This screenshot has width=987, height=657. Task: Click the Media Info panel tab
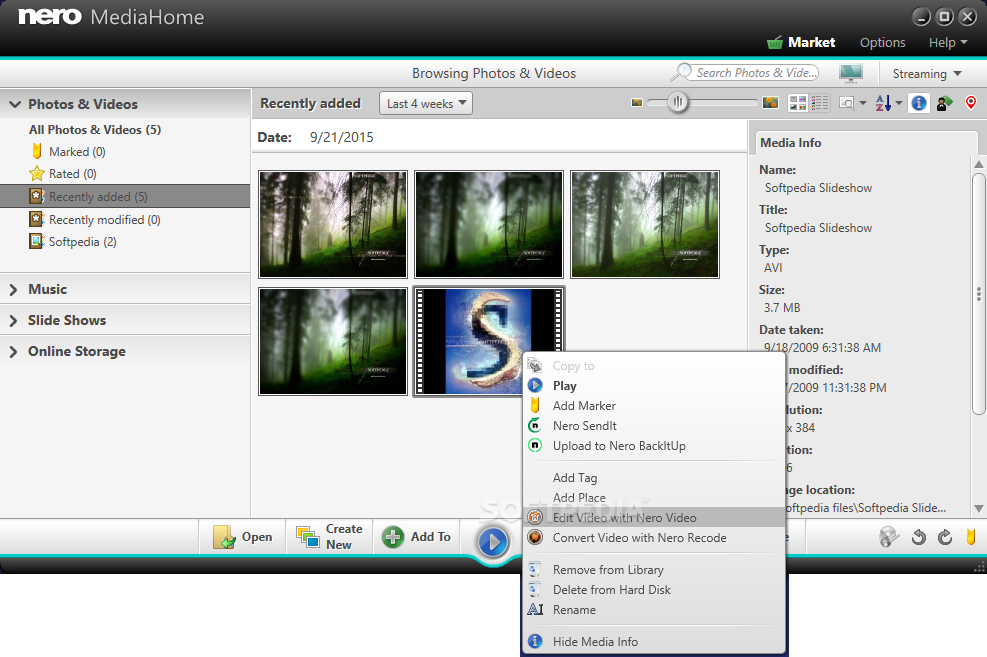791,143
